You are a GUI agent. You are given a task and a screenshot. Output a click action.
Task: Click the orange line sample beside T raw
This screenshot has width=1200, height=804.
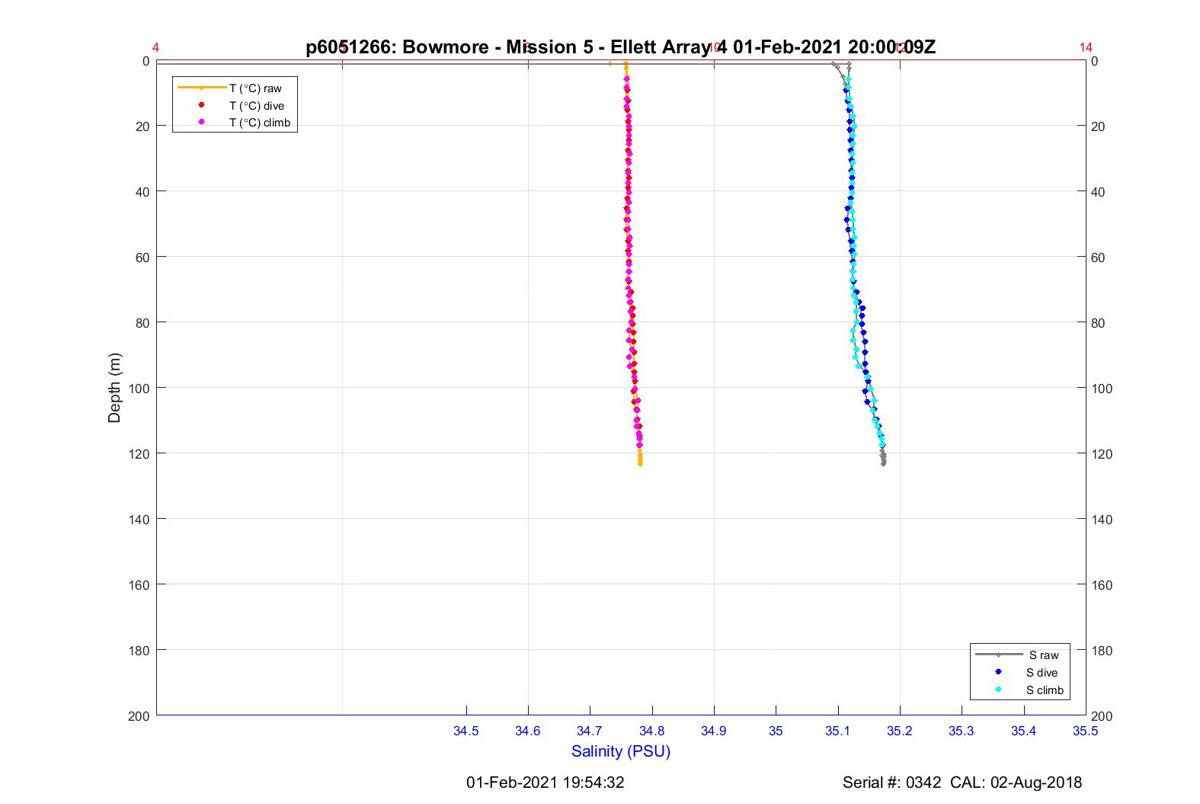tap(201, 88)
